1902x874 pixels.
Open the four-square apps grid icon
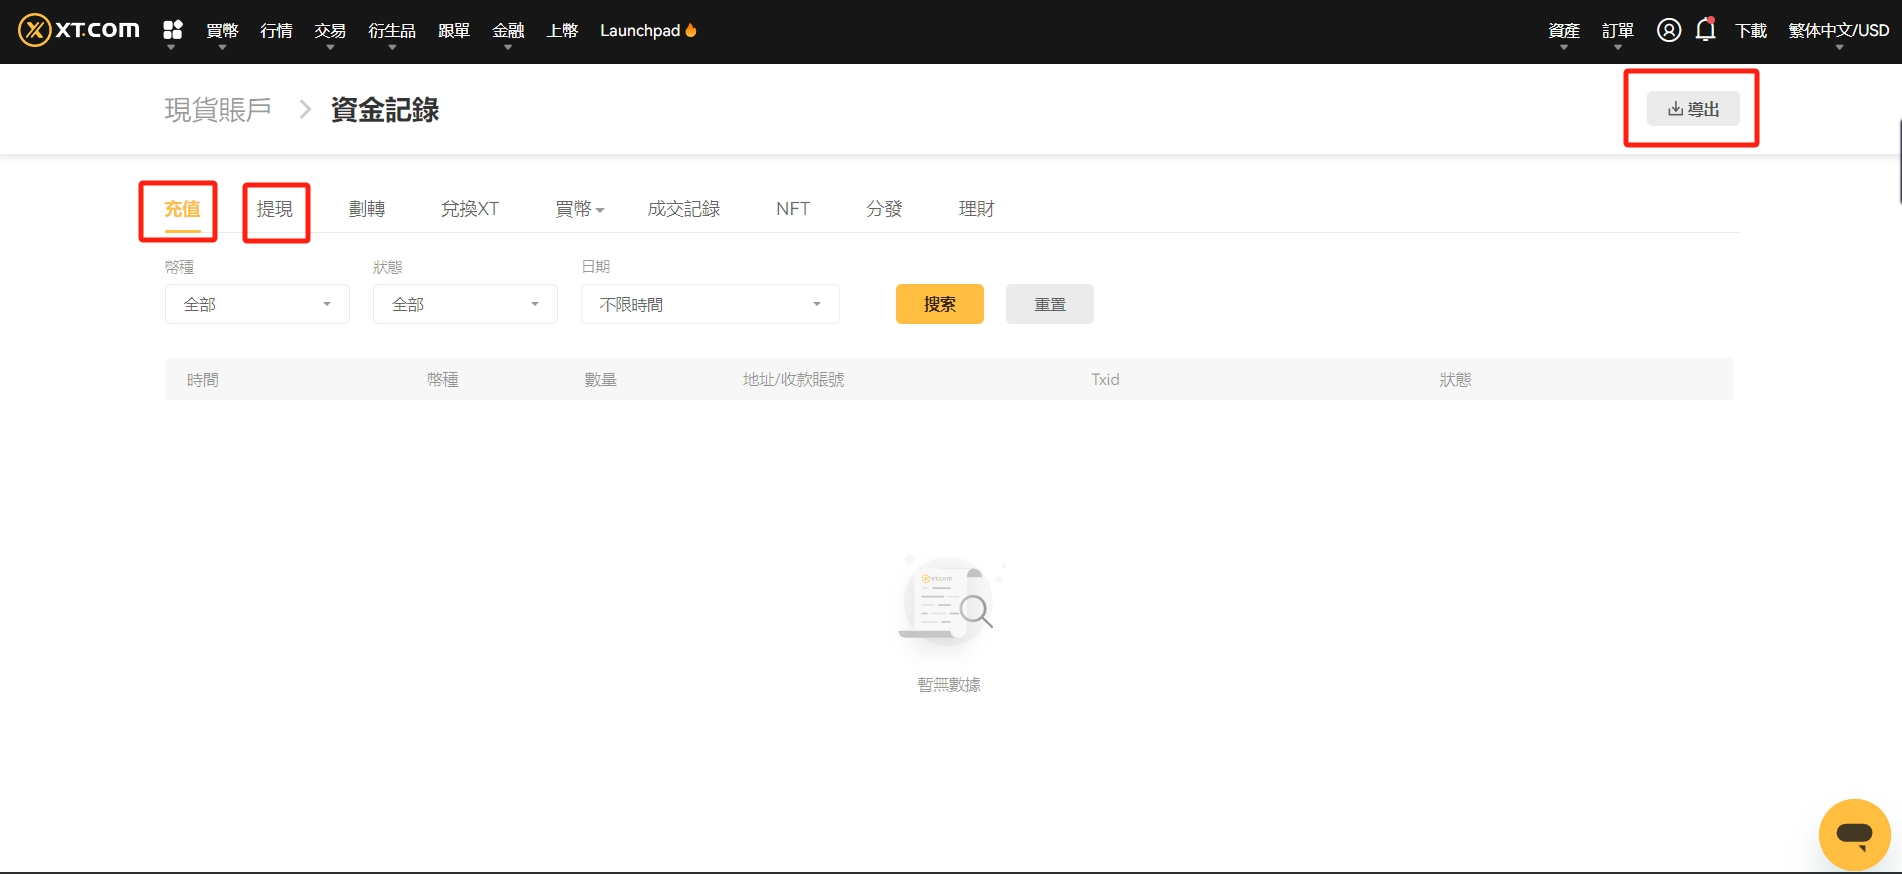pyautogui.click(x=173, y=30)
